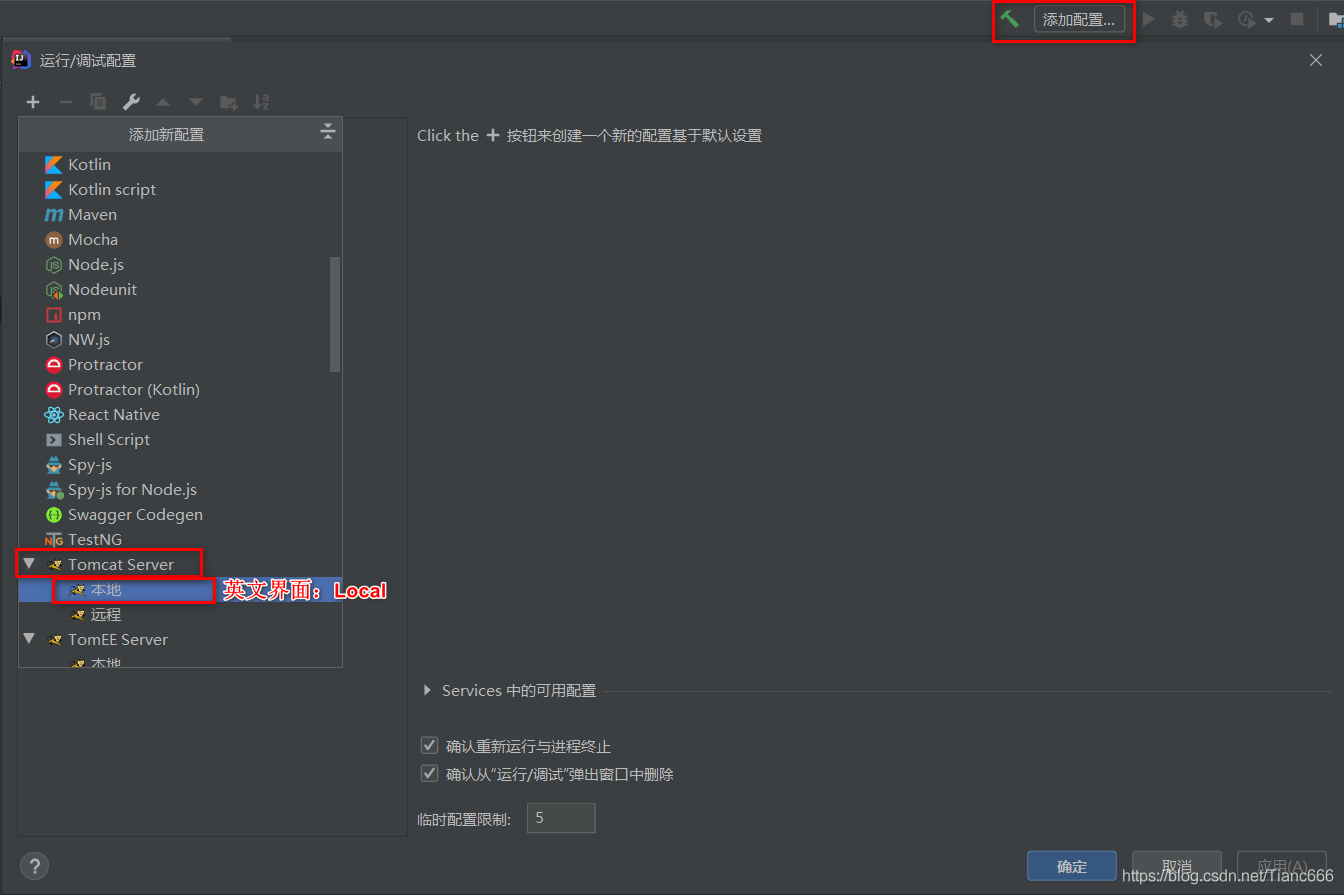This screenshot has width=1344, height=895.
Task: Click the 确定 button
Action: click(1072, 866)
